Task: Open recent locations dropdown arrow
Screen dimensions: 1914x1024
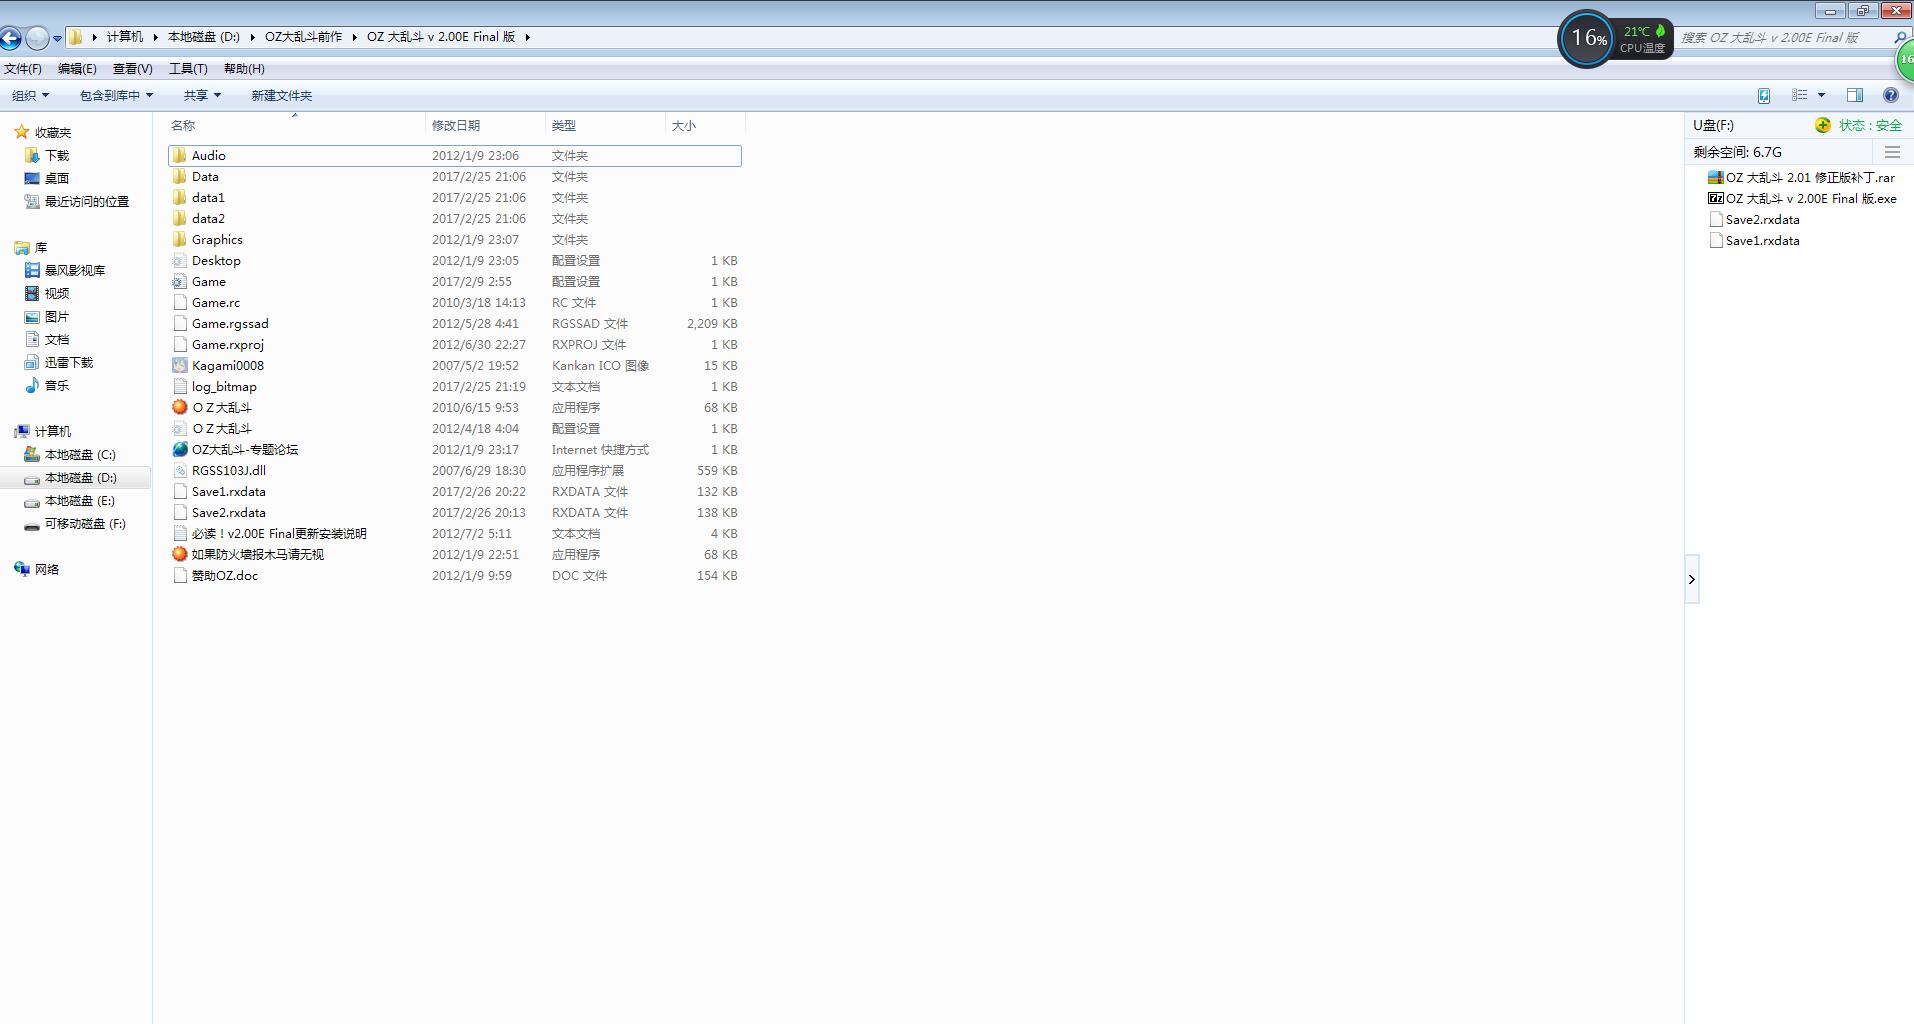Action: (58, 38)
